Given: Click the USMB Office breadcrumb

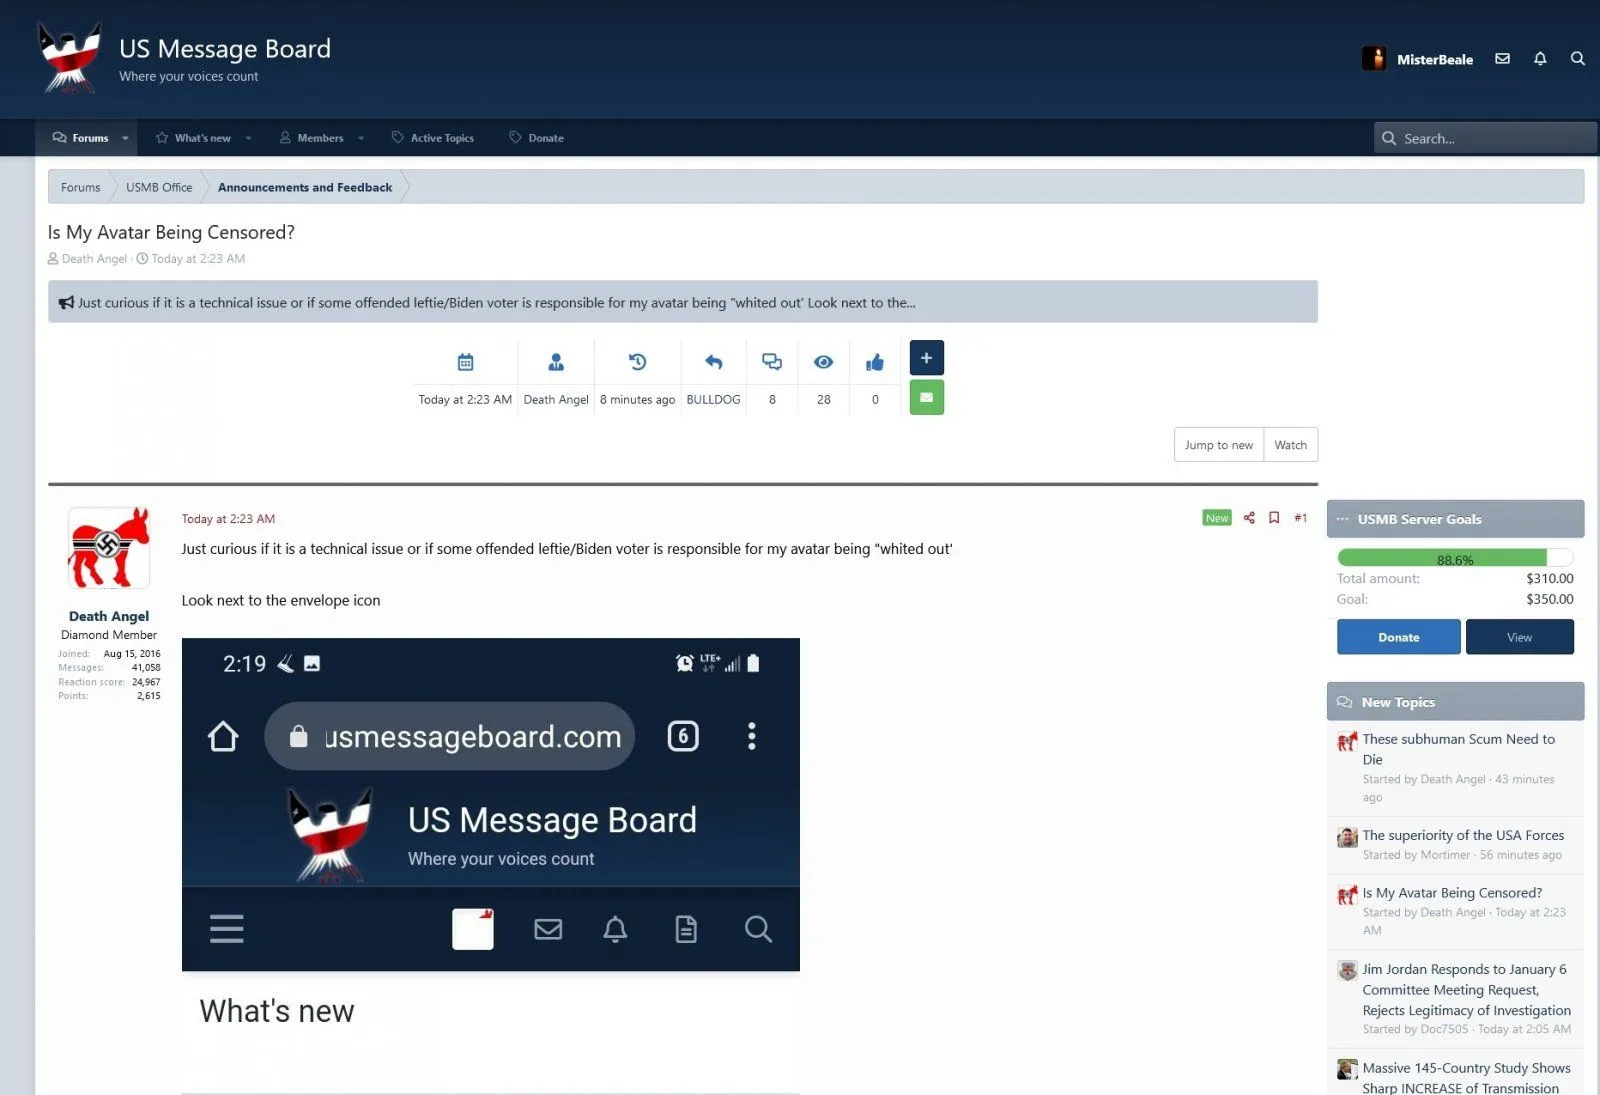Looking at the screenshot, I should pos(159,187).
